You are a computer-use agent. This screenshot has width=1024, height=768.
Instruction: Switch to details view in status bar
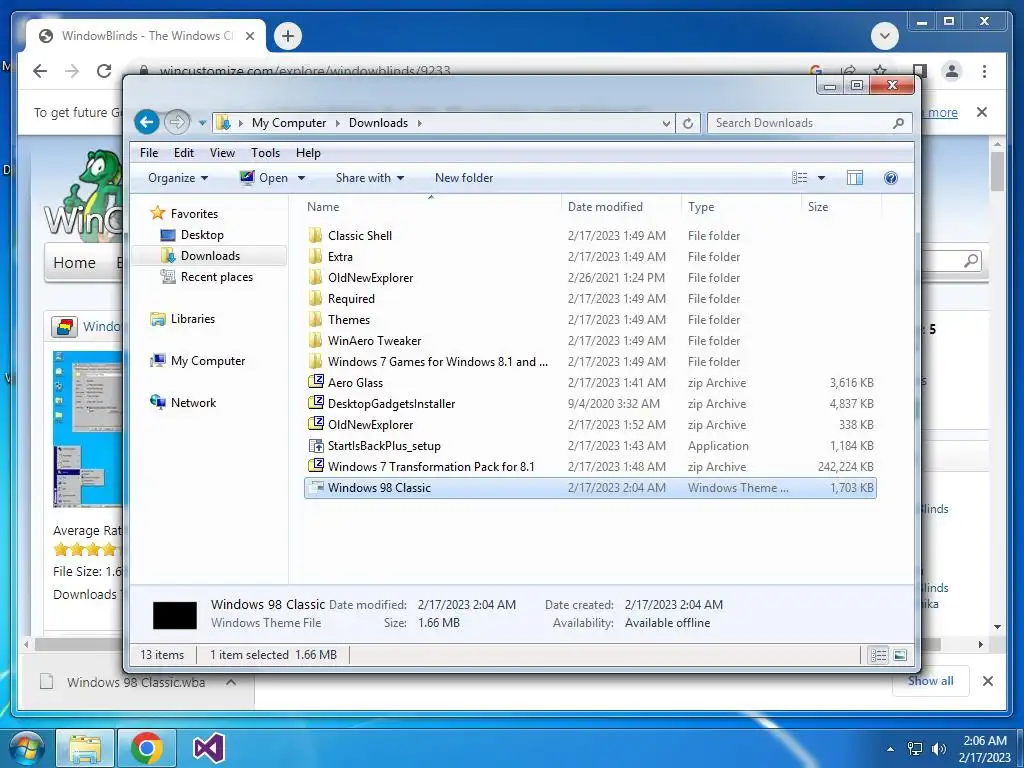point(879,655)
